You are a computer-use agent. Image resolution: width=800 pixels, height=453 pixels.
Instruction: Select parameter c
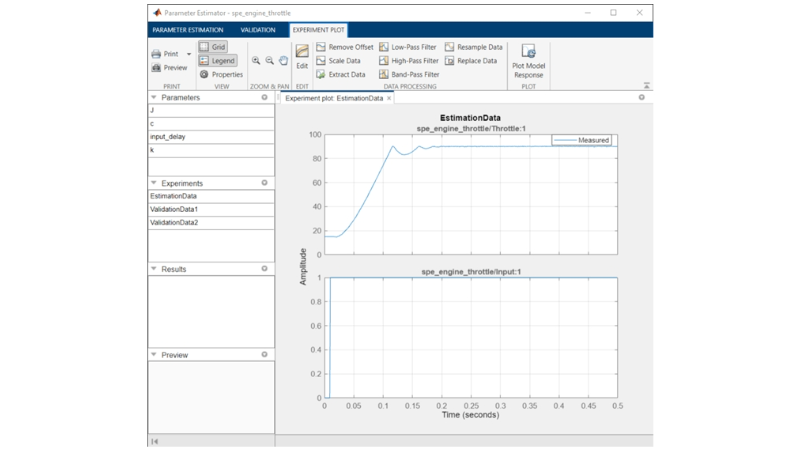(211, 123)
